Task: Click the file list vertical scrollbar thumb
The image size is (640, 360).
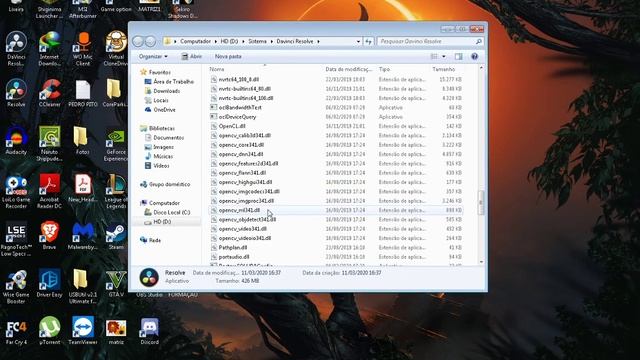Action: 481,203
